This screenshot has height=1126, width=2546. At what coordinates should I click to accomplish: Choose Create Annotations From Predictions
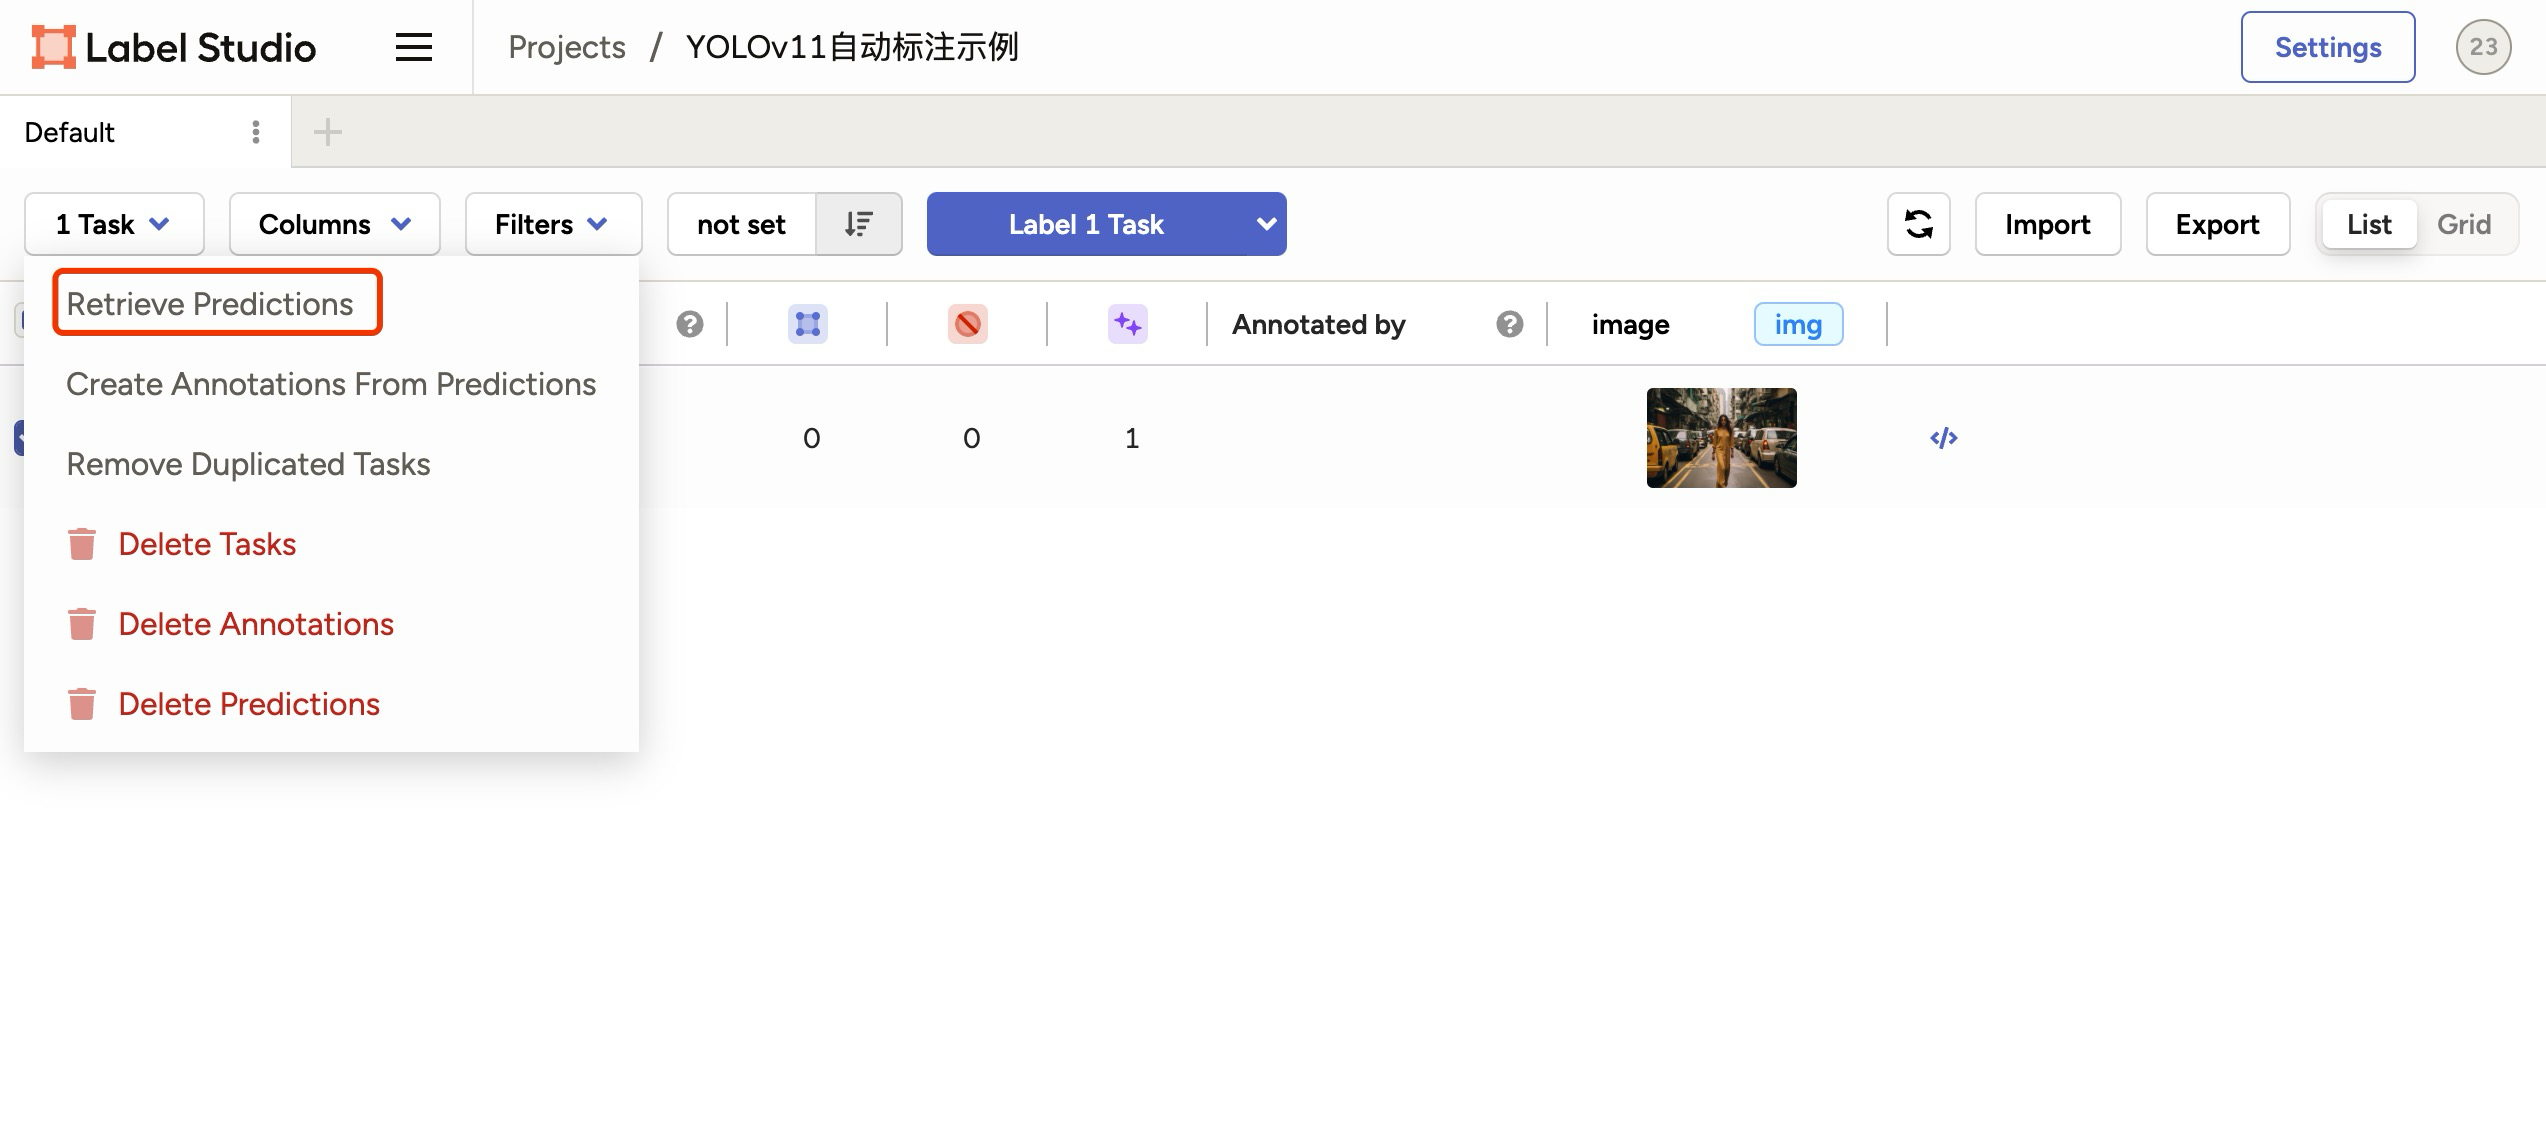tap(330, 384)
